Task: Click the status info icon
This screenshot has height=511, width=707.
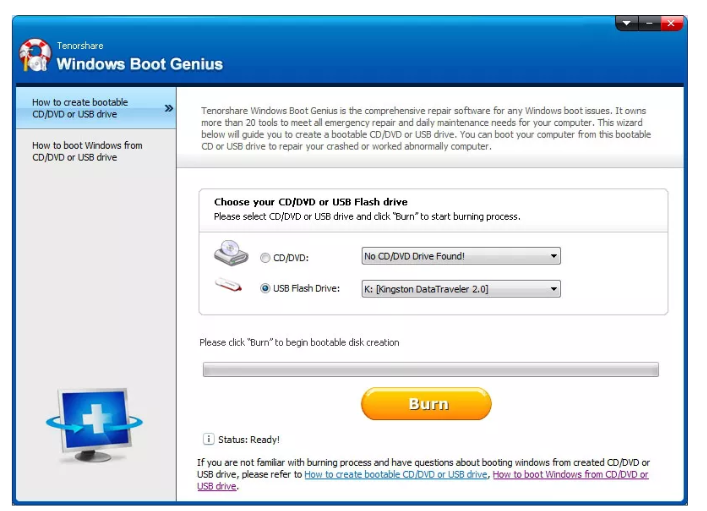Action: pyautogui.click(x=208, y=439)
